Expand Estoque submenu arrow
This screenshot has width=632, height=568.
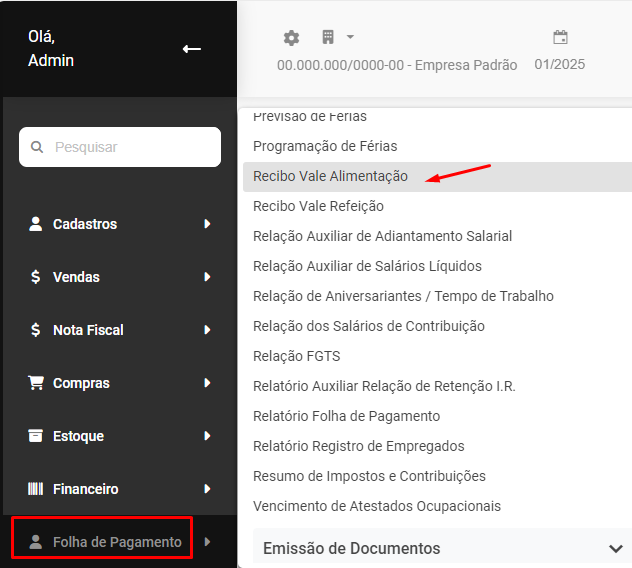pyautogui.click(x=207, y=436)
